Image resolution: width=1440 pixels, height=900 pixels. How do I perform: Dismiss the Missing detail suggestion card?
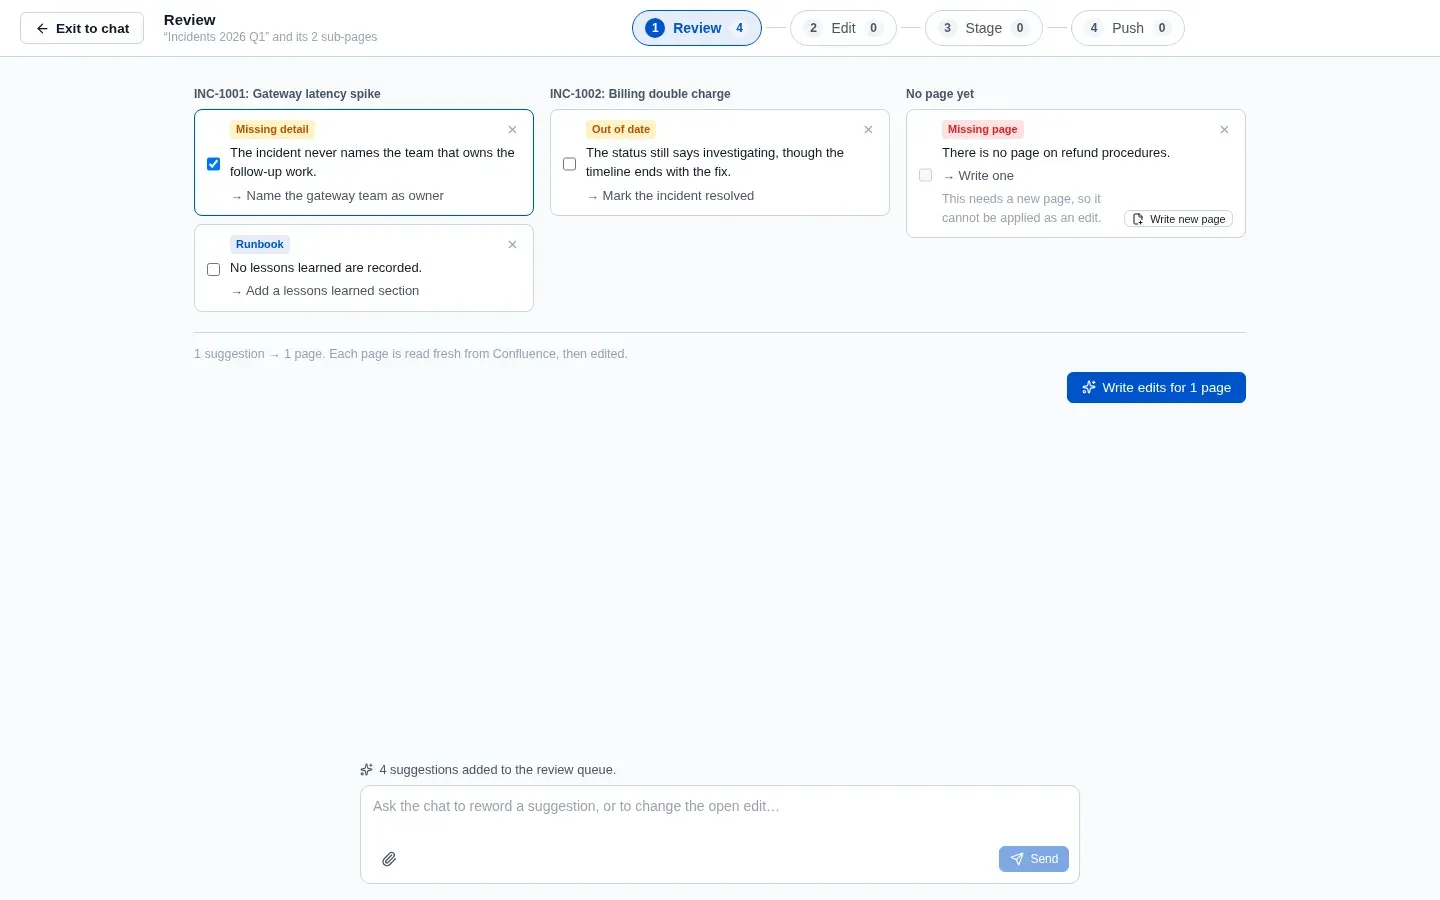click(512, 130)
